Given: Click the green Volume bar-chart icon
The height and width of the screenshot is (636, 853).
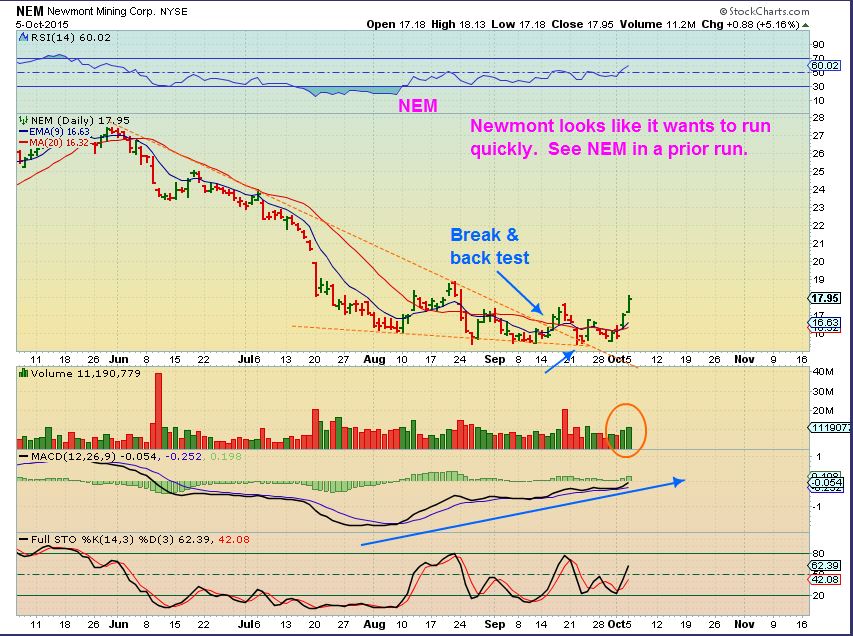Looking at the screenshot, I should click(x=23, y=374).
